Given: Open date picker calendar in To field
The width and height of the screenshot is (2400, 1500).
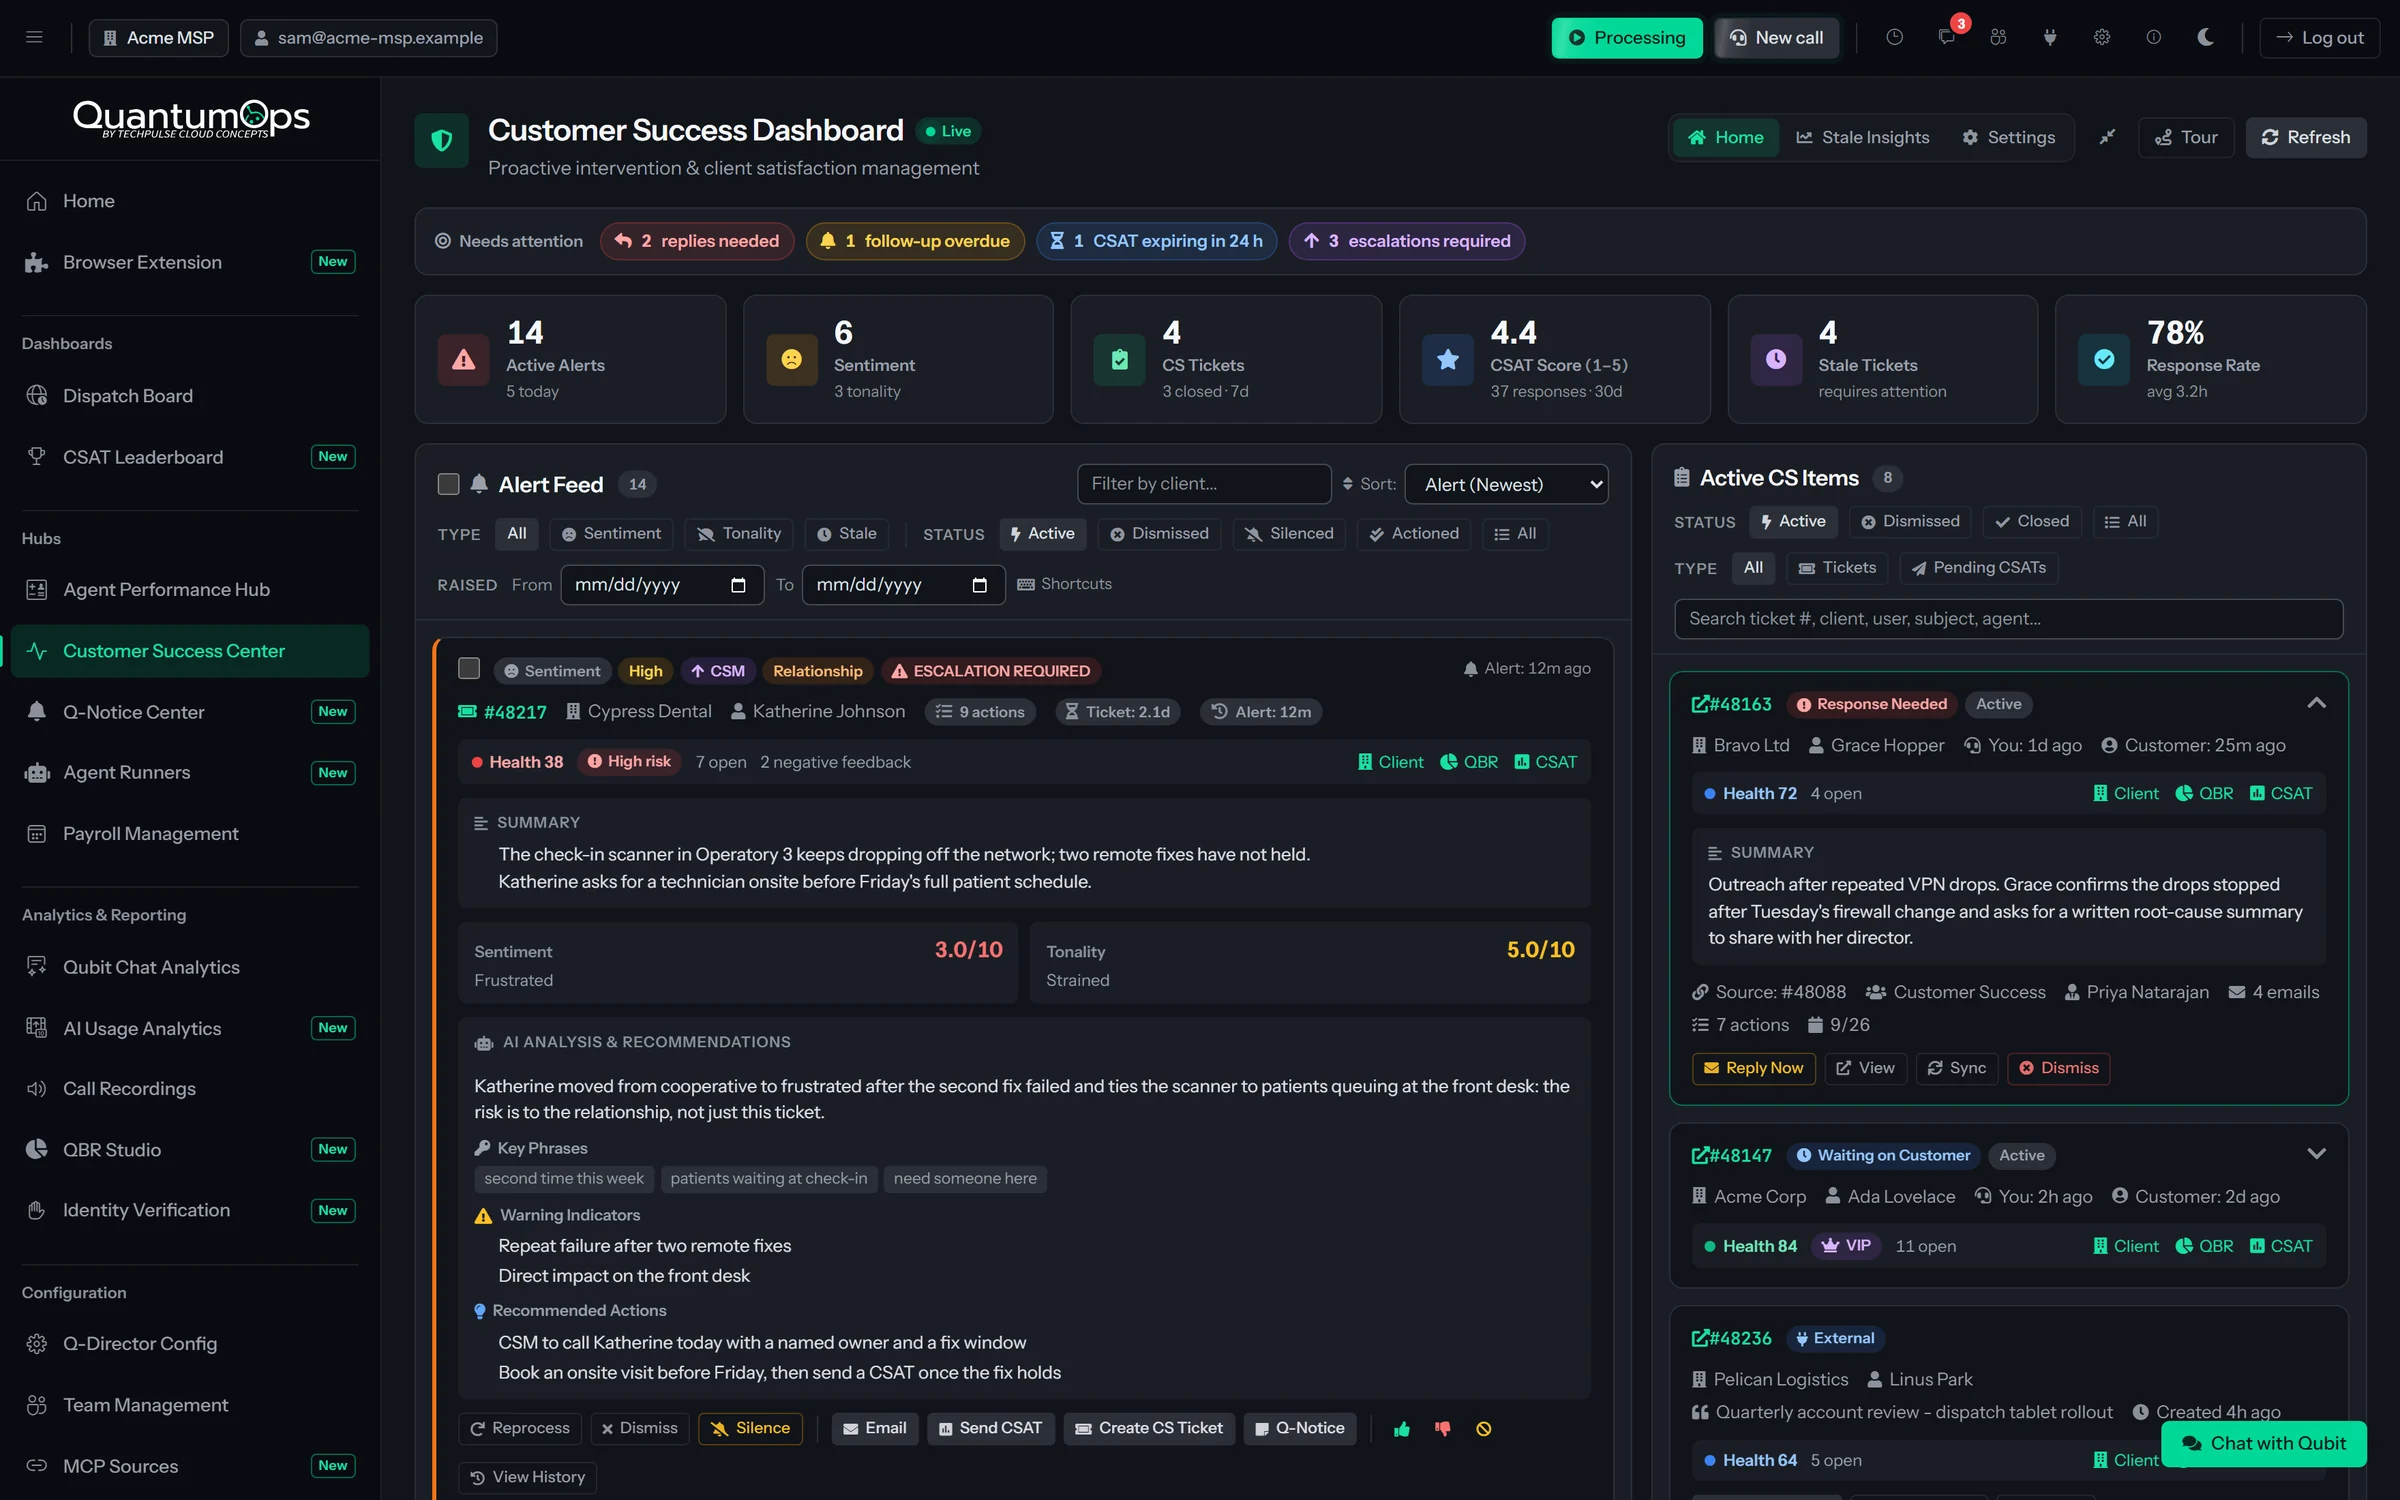Looking at the screenshot, I should pyautogui.click(x=979, y=585).
